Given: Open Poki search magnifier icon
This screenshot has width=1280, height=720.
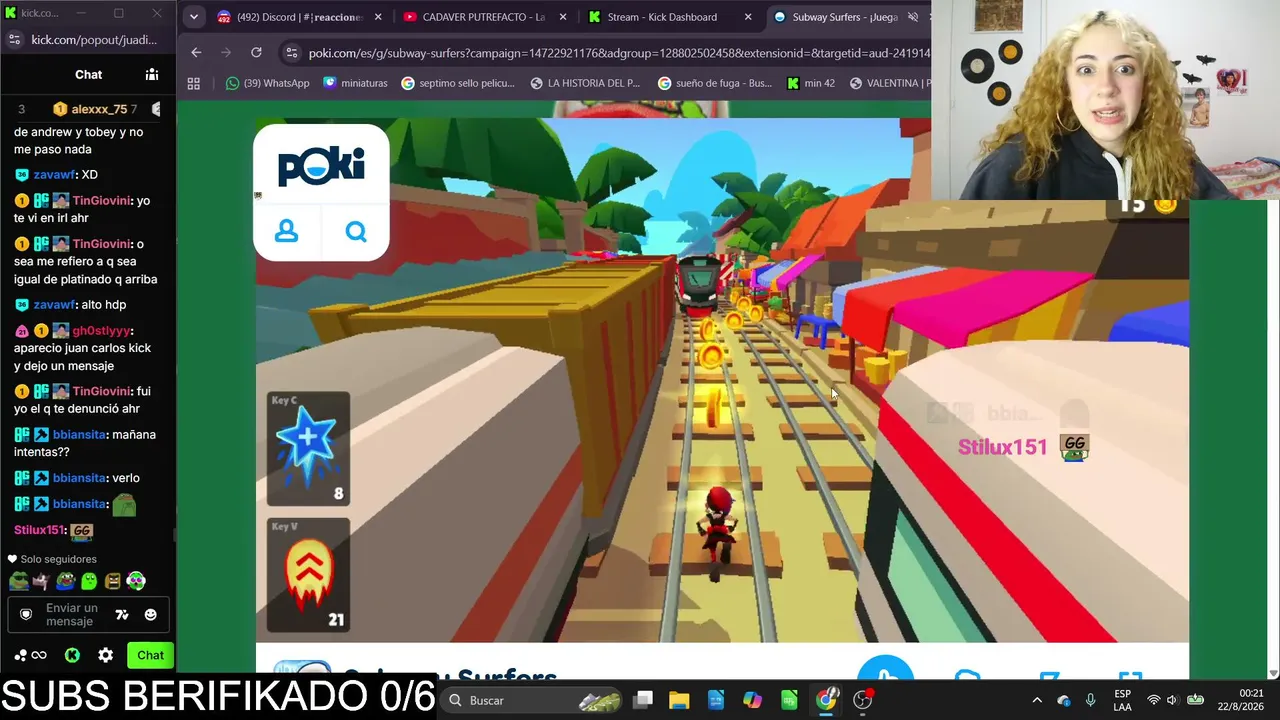Looking at the screenshot, I should (356, 232).
